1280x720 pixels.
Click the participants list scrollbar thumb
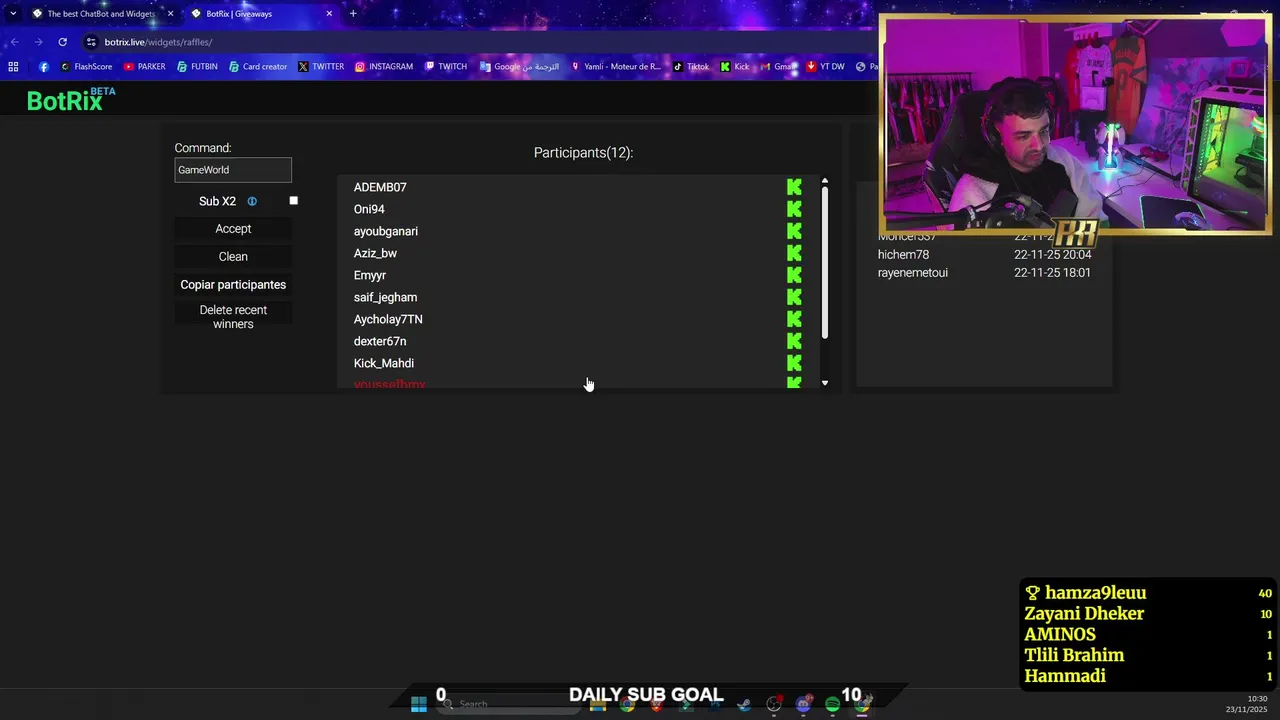825,262
